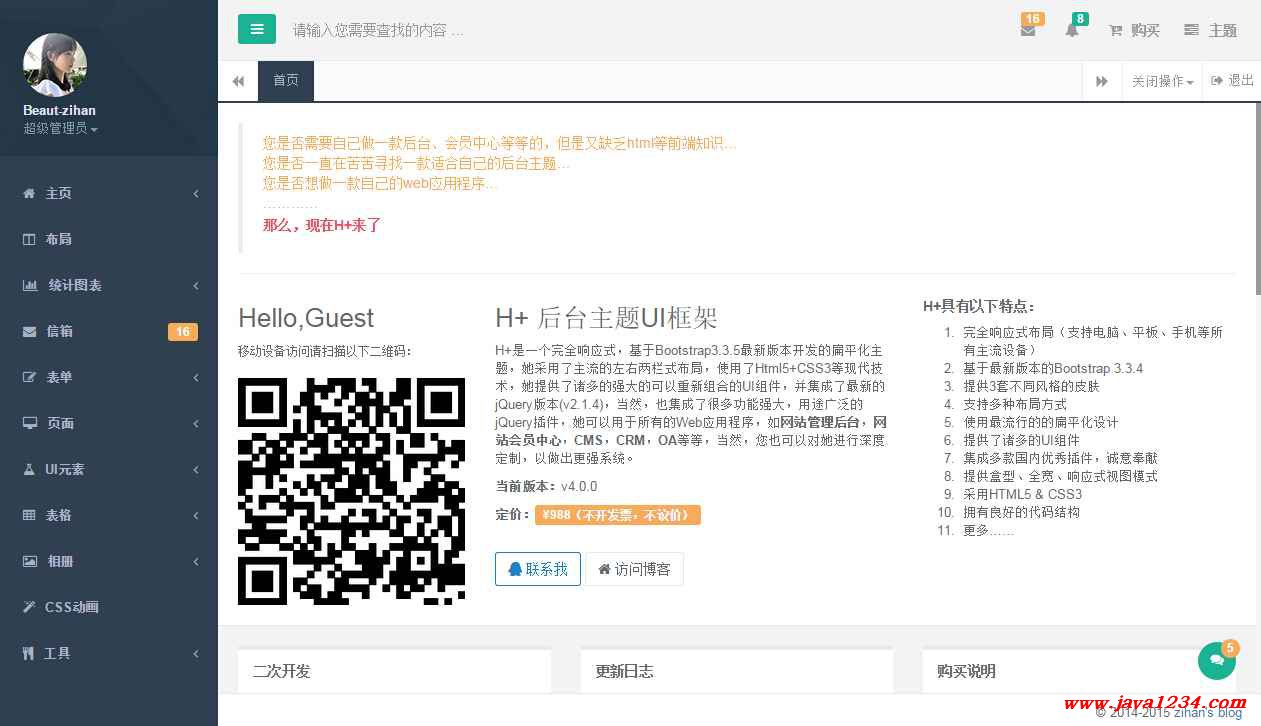Click the 联系我 button
The image size is (1261, 726).
coord(538,569)
